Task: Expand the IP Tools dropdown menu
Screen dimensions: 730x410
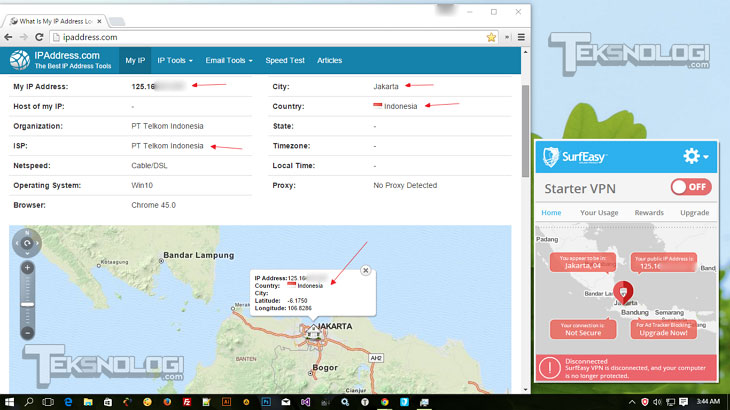Action: point(175,60)
